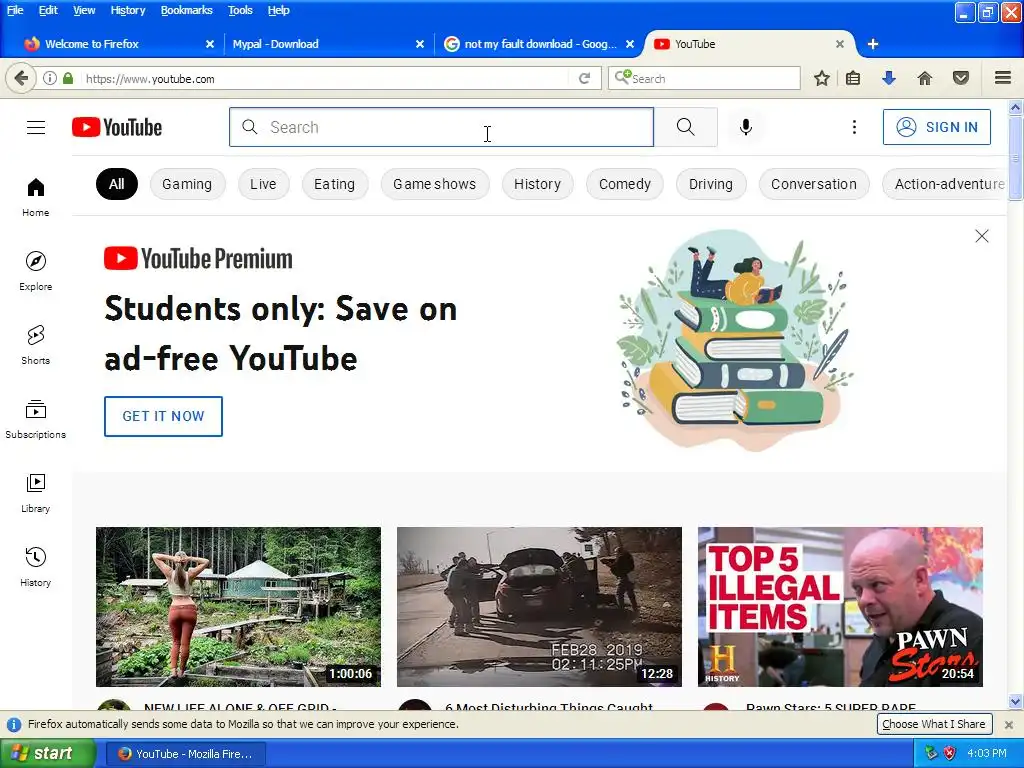
Task: Click the YouTube logo
Action: pyautogui.click(x=117, y=127)
